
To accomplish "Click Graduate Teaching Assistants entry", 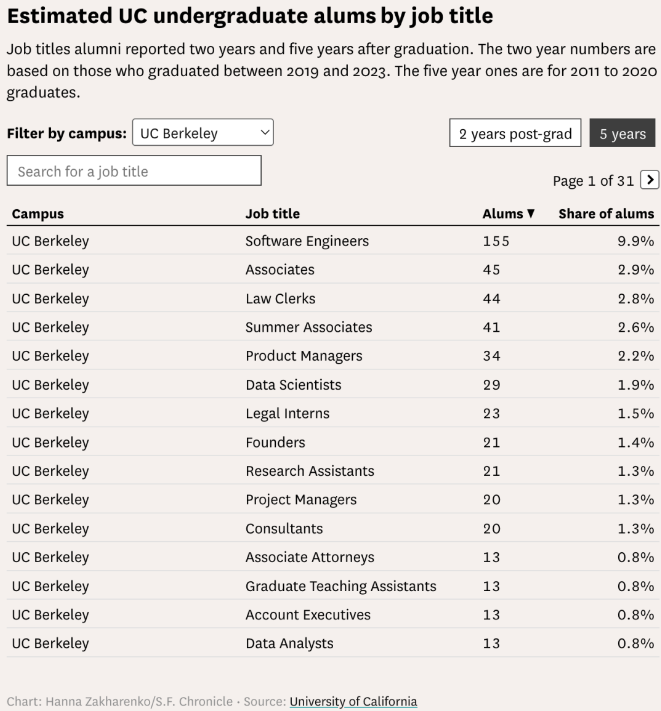I will tap(340, 586).
